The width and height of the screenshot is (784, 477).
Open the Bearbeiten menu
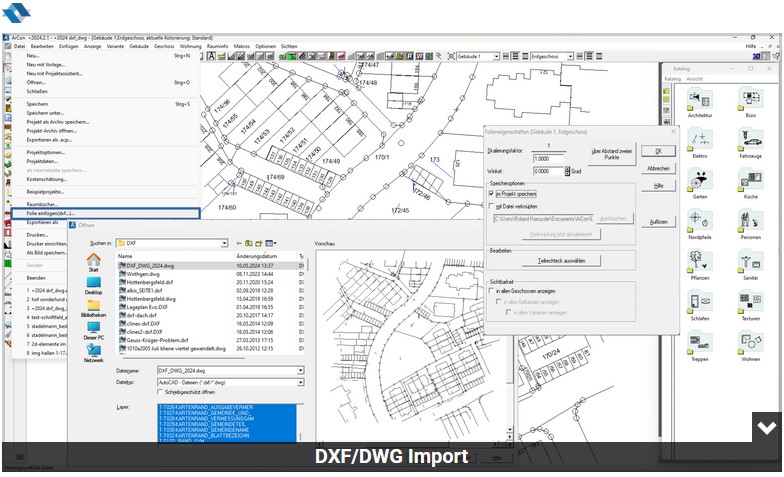42,46
